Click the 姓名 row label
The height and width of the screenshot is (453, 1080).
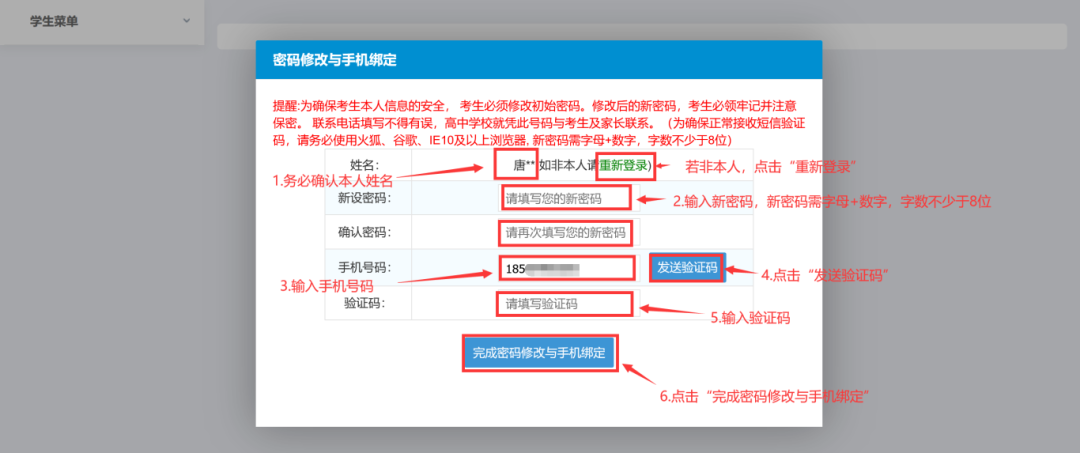click(365, 165)
